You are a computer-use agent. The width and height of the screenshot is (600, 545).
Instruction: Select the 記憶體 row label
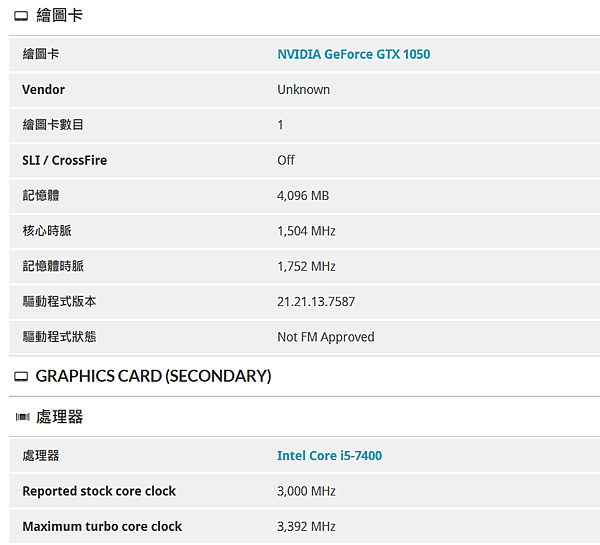pos(41,196)
